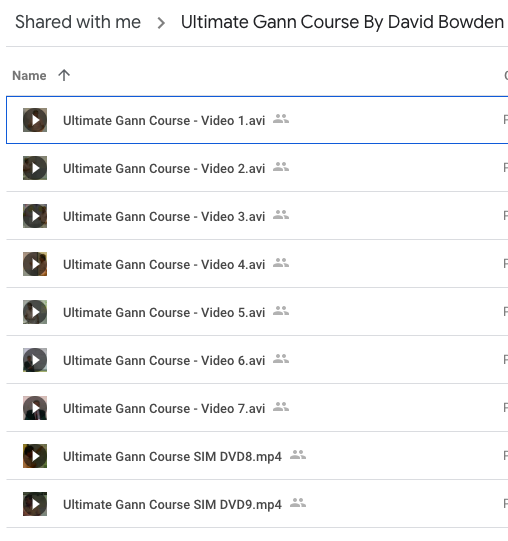Click the Video 1.avi video thumbnail icon
Screen dimensions: 508x541
(35, 120)
